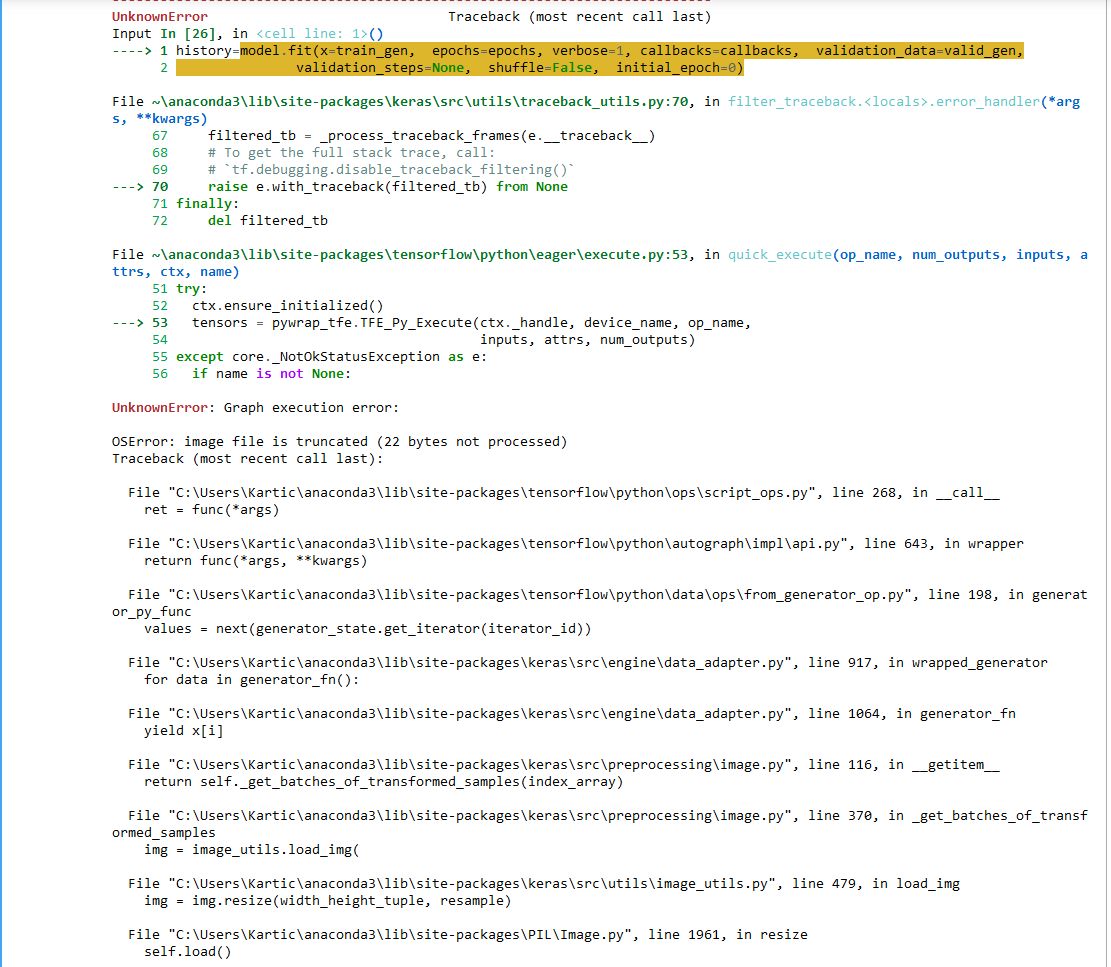Click script_ops.py line 268 file entry
Screen dimensions: 1111x967
pyautogui.click(x=563, y=492)
